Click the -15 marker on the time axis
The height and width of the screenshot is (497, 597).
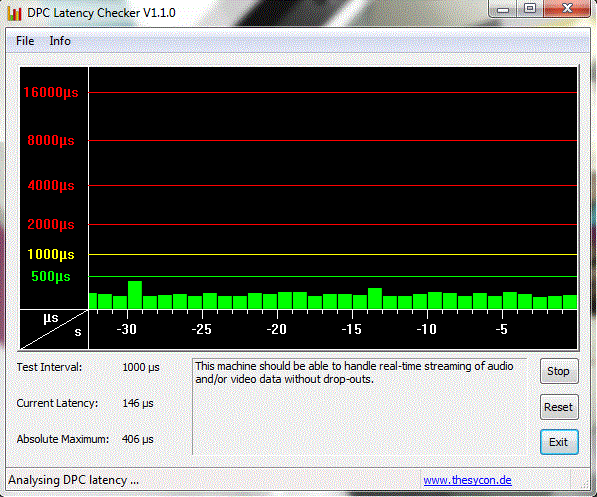click(x=351, y=329)
